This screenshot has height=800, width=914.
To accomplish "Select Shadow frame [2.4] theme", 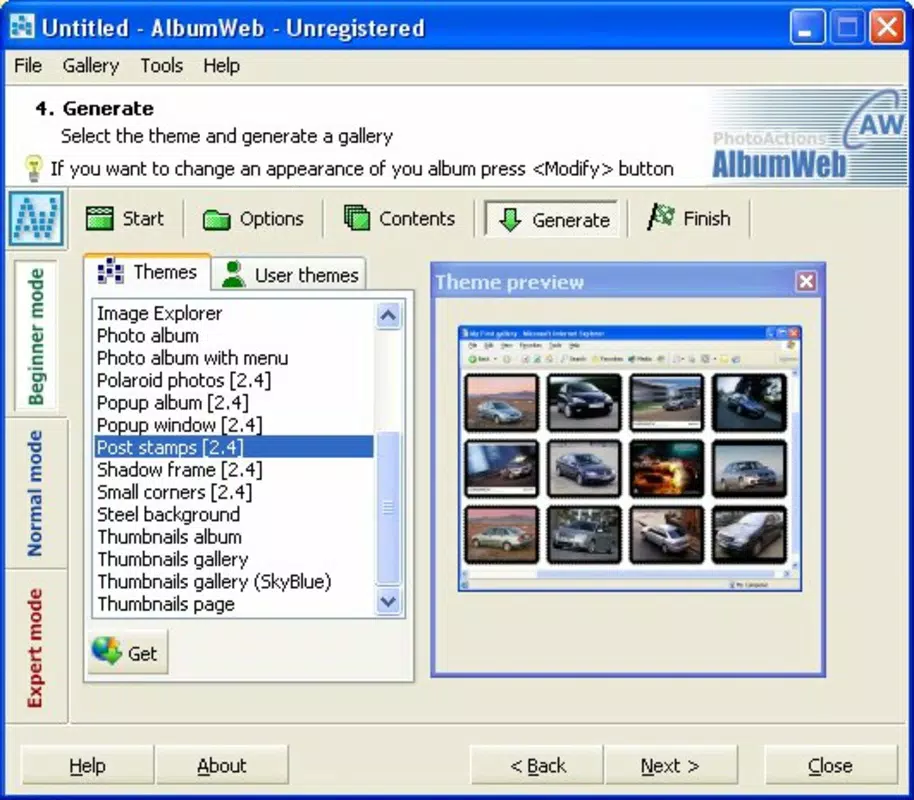I will pos(233,469).
